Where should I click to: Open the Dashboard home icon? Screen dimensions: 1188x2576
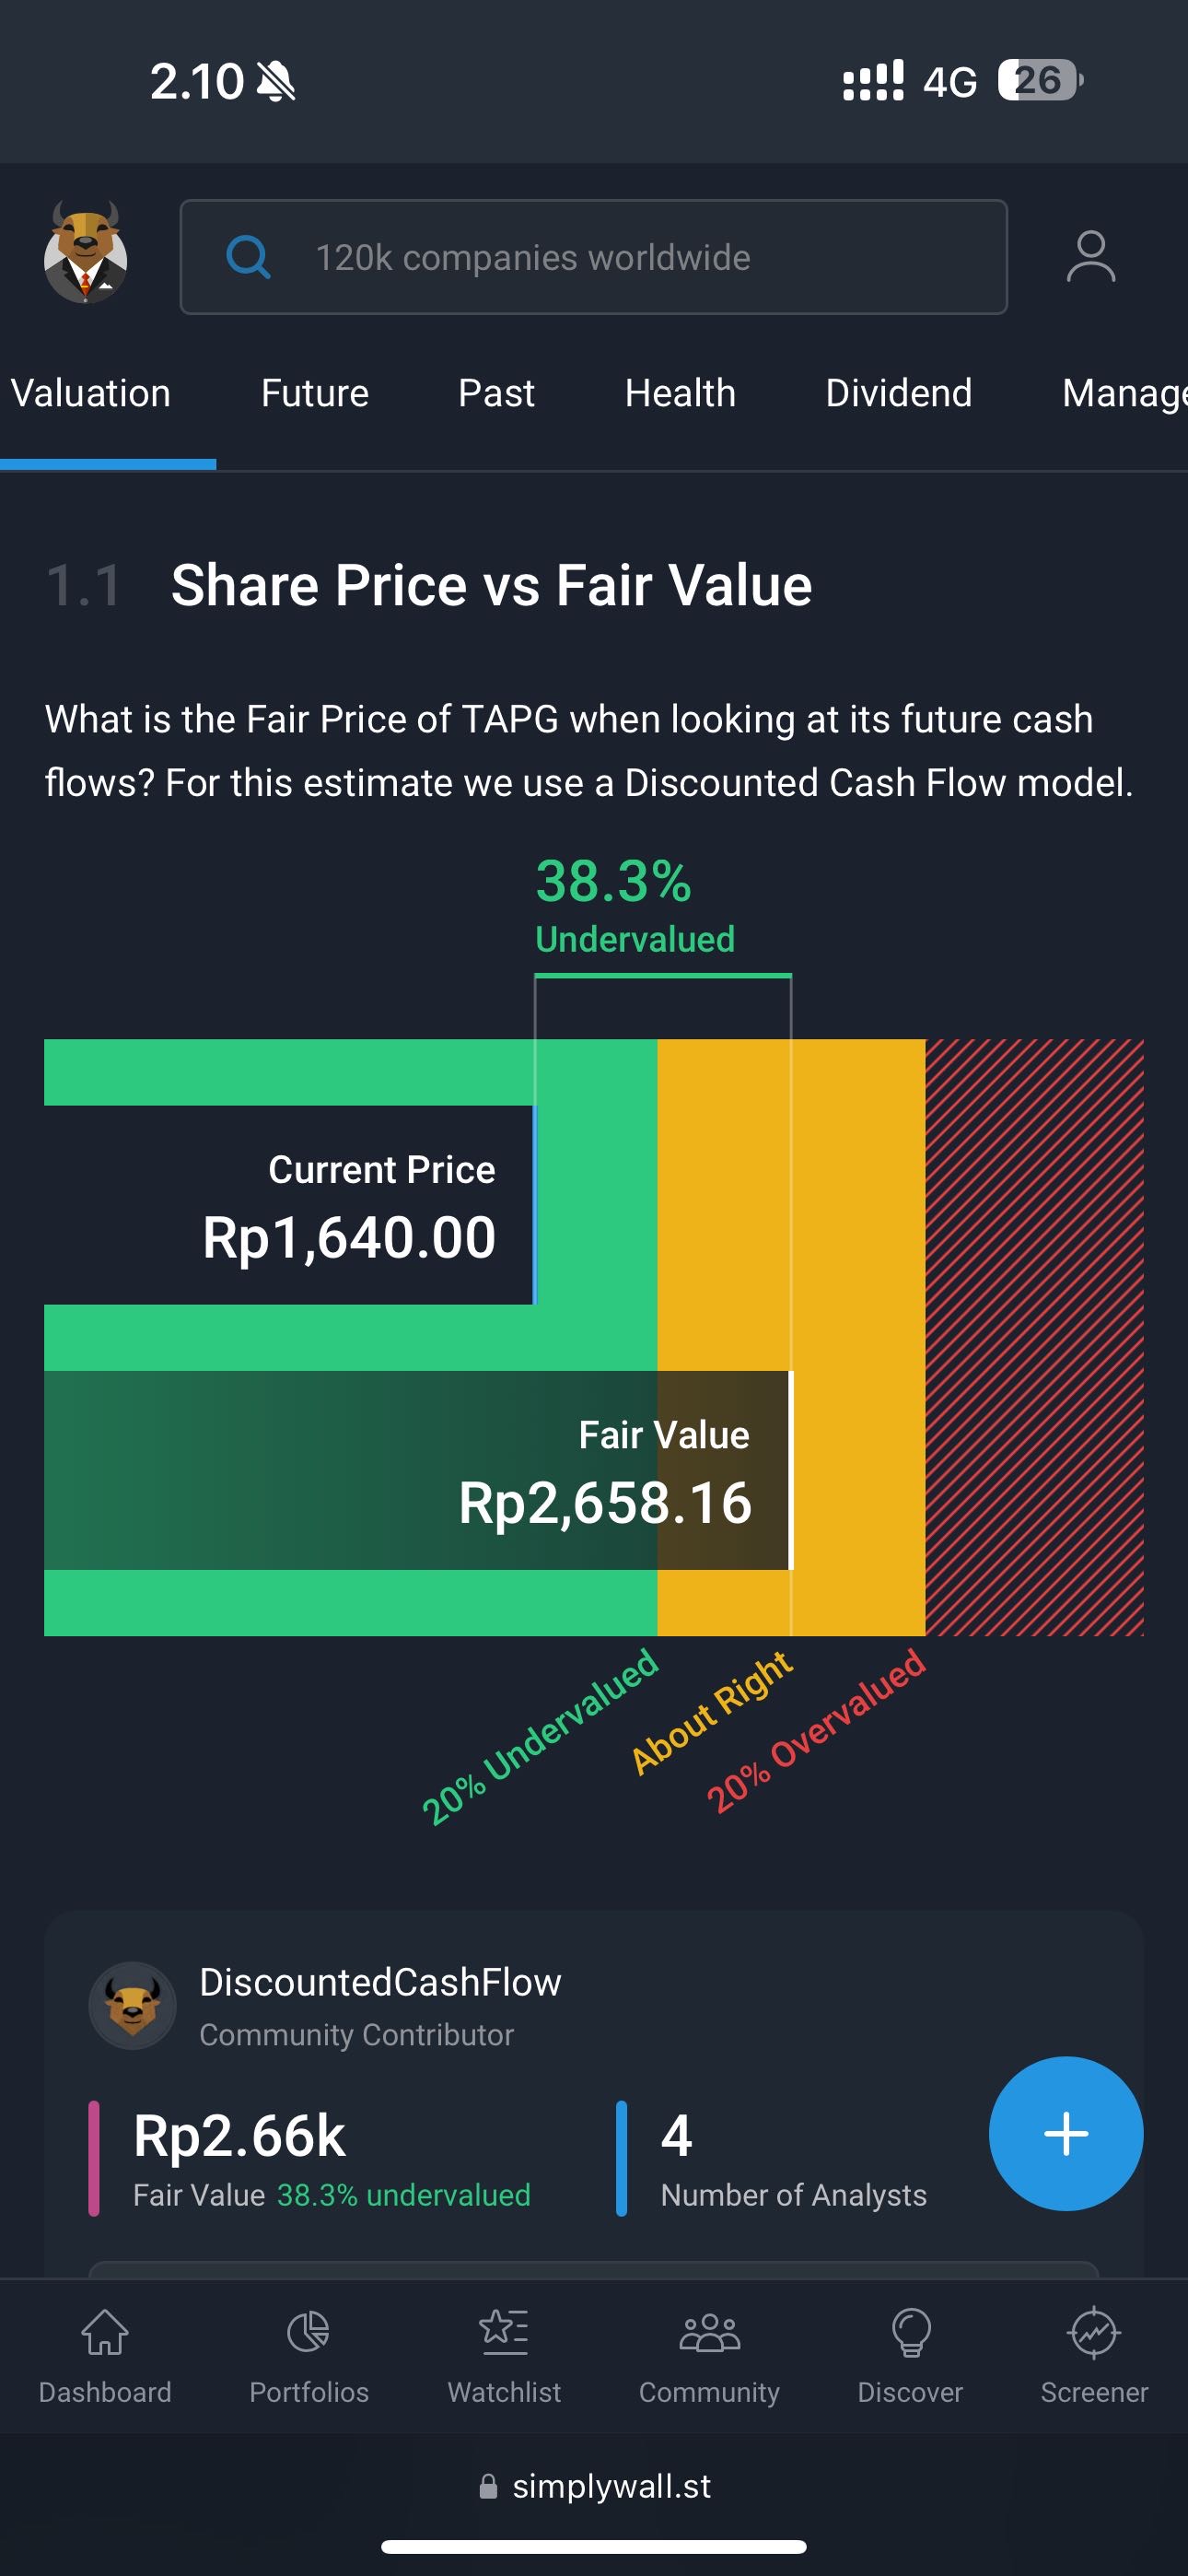point(105,2332)
